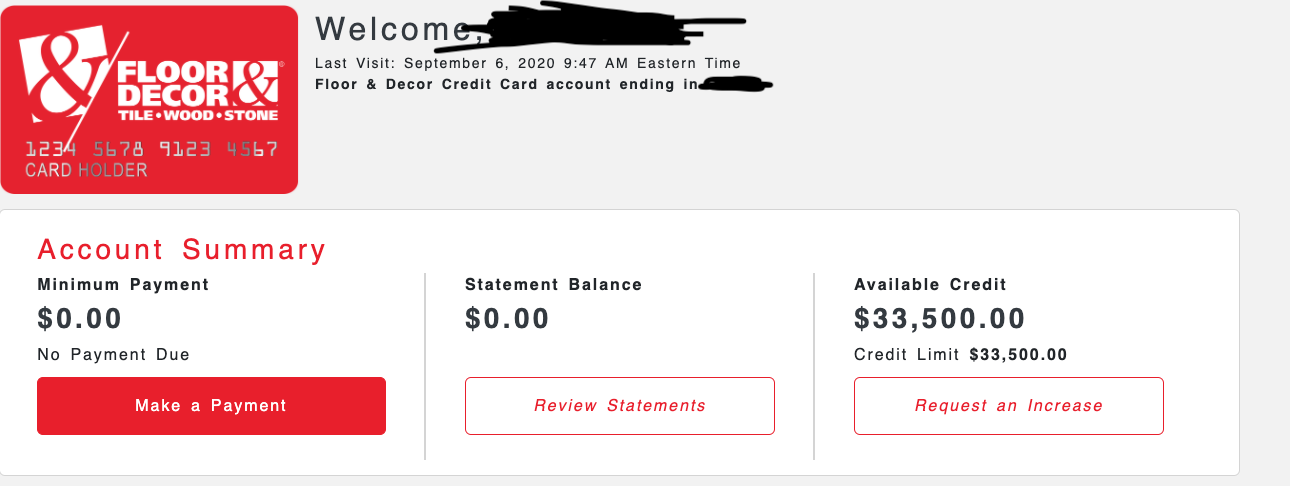The width and height of the screenshot is (1290, 486).
Task: Click the TILE WOOD STONE tagline on card
Action: 197,116
